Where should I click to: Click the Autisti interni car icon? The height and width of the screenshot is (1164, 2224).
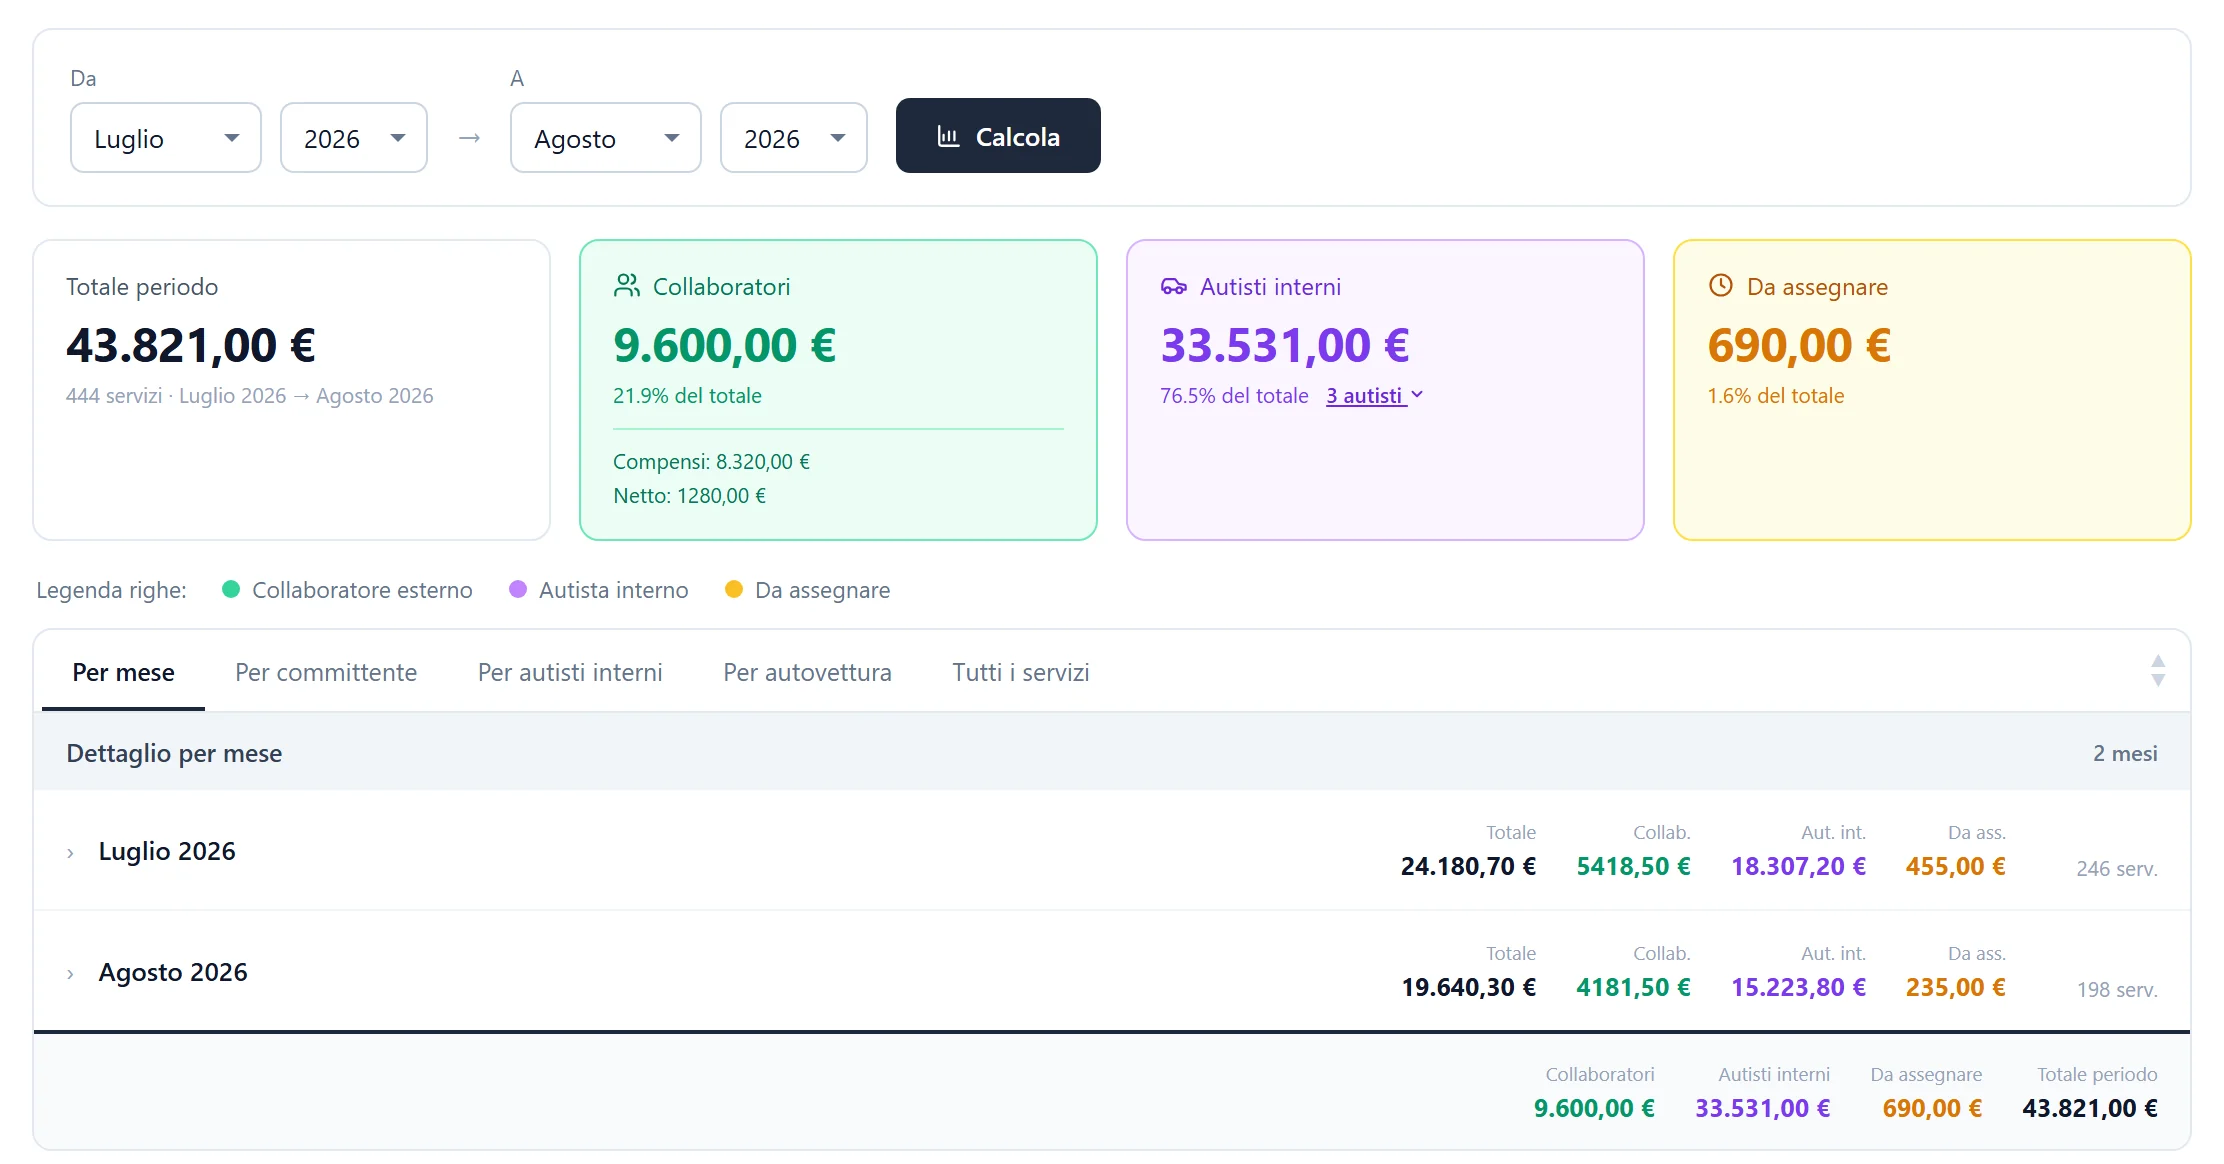click(x=1174, y=286)
